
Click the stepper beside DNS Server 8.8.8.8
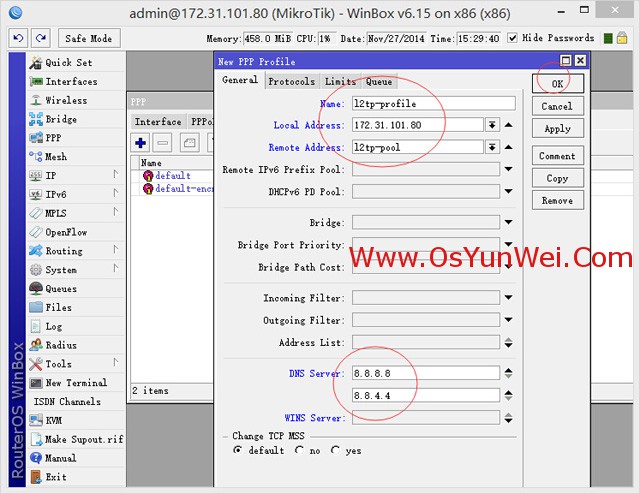point(509,373)
